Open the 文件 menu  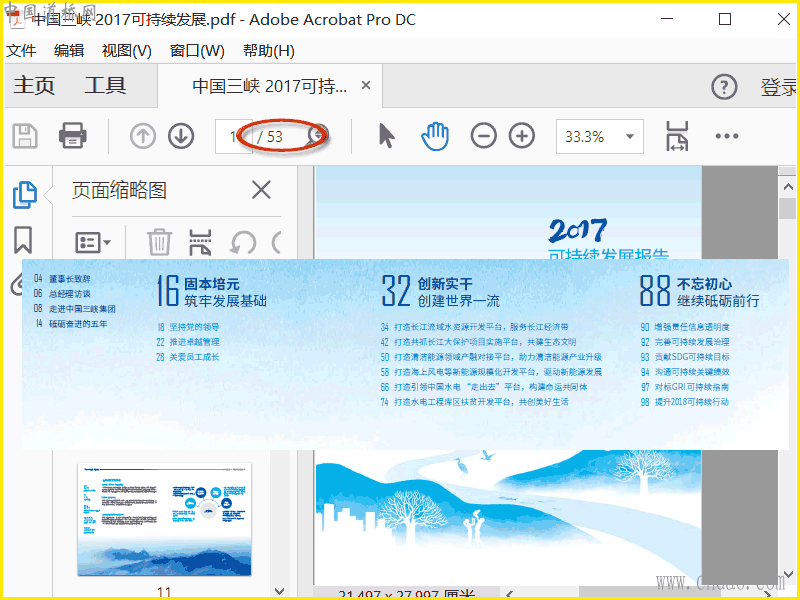coord(21,51)
